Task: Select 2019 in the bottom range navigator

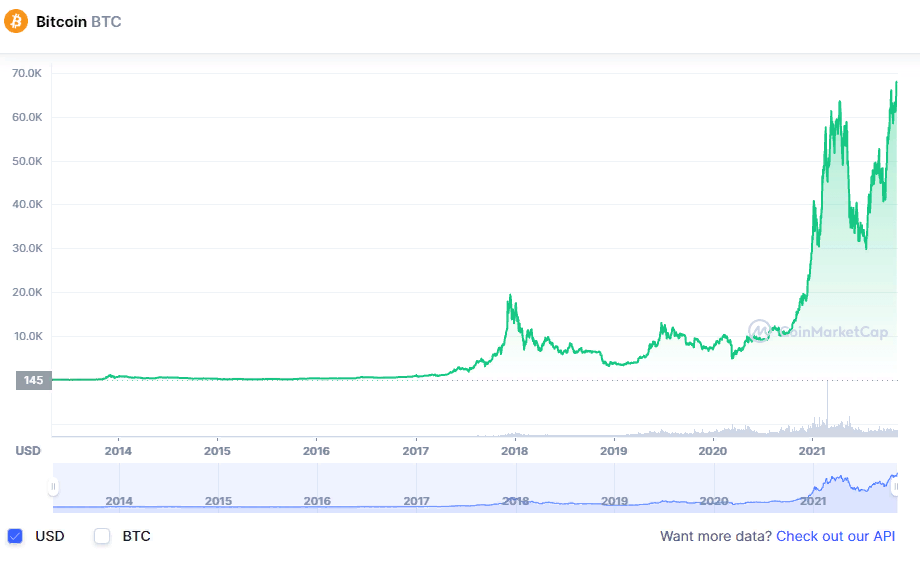Action: pyautogui.click(x=615, y=500)
